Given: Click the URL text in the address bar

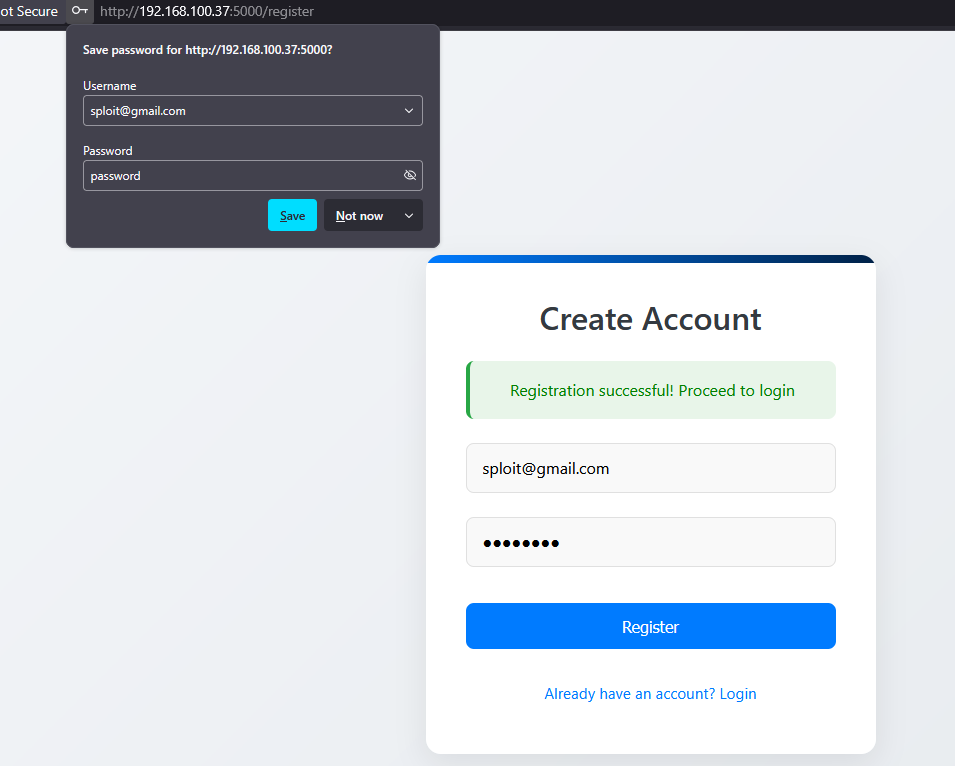Looking at the screenshot, I should click(x=207, y=11).
